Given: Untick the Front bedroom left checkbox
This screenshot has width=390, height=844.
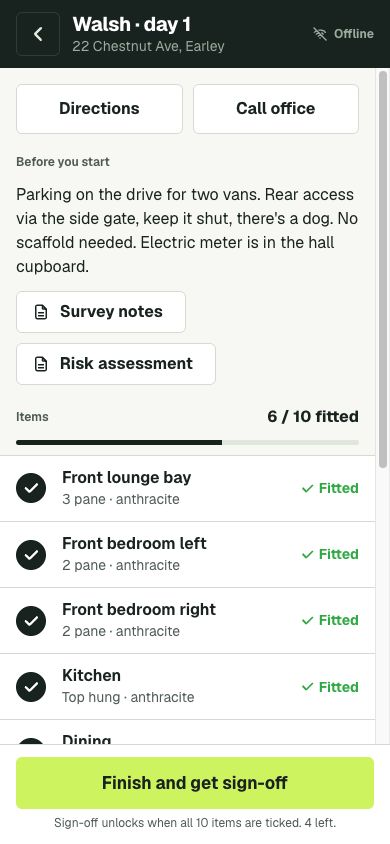Looking at the screenshot, I should click(x=31, y=554).
